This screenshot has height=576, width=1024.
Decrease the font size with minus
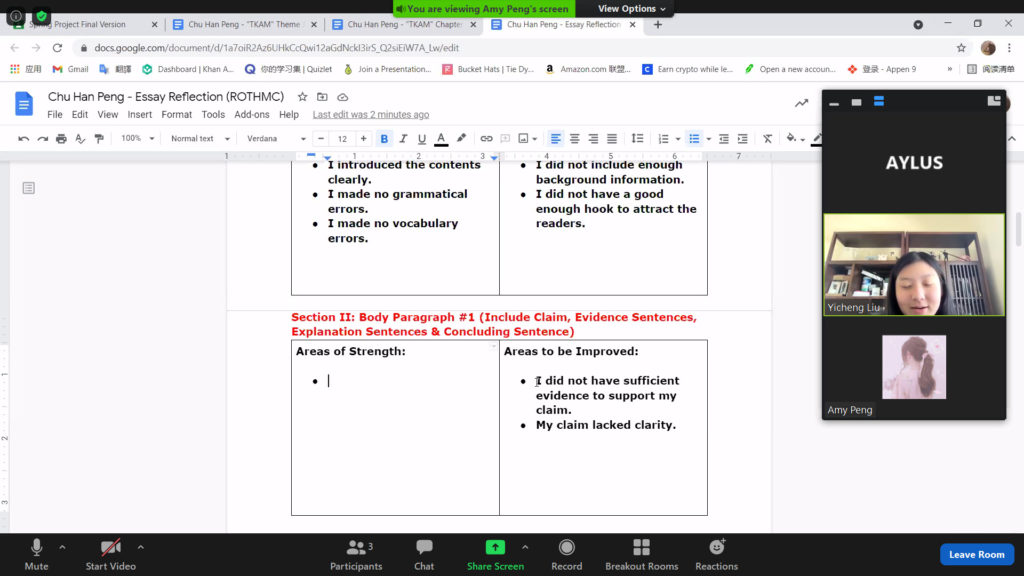[321, 138]
